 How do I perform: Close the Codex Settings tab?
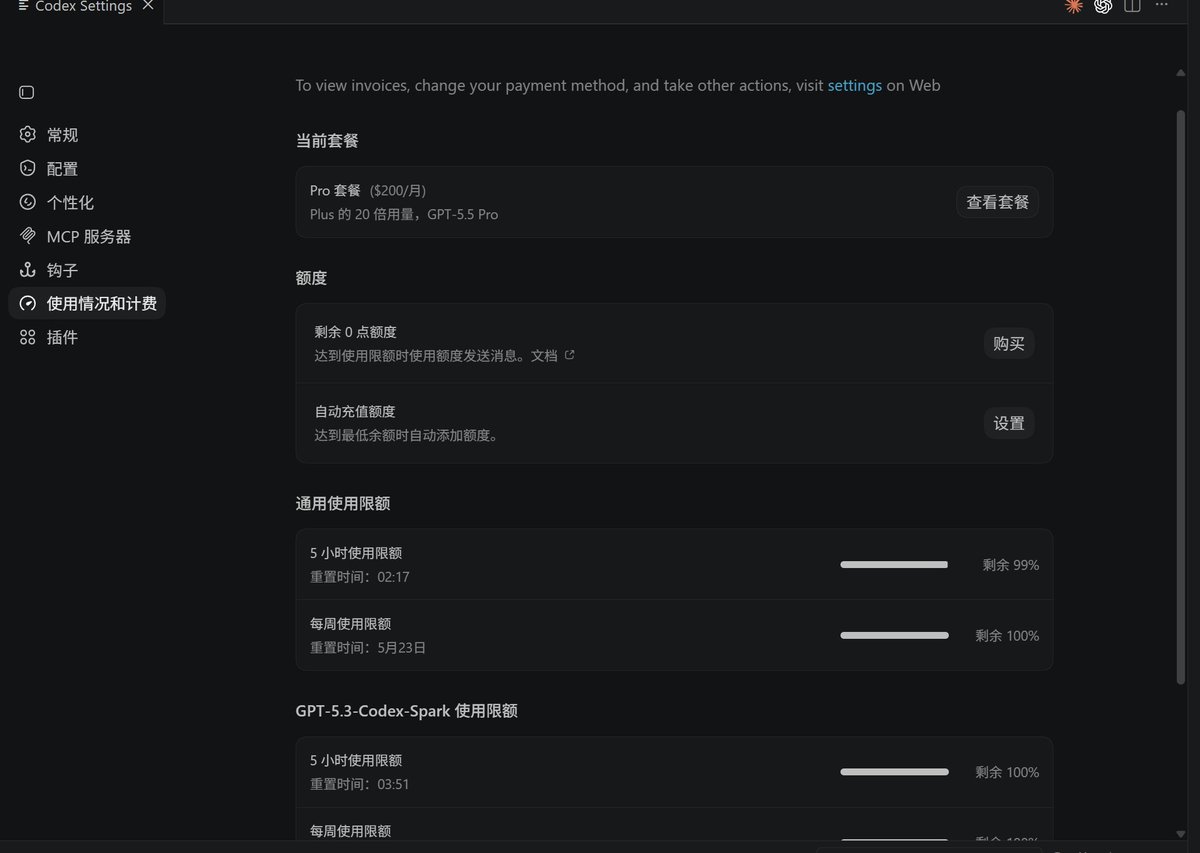148,6
